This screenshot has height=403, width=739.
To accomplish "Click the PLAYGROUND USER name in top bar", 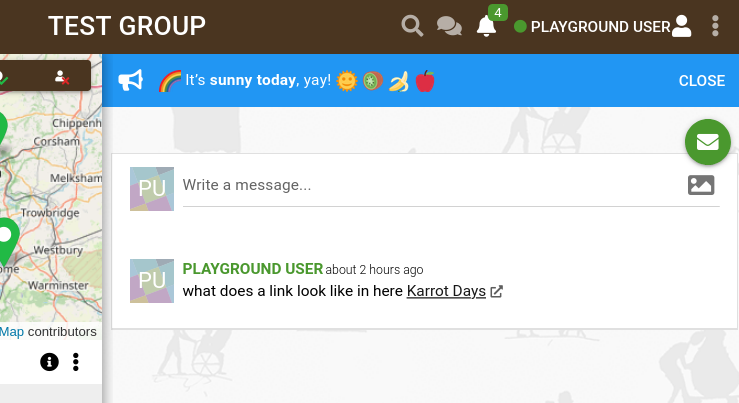I will (x=600, y=27).
